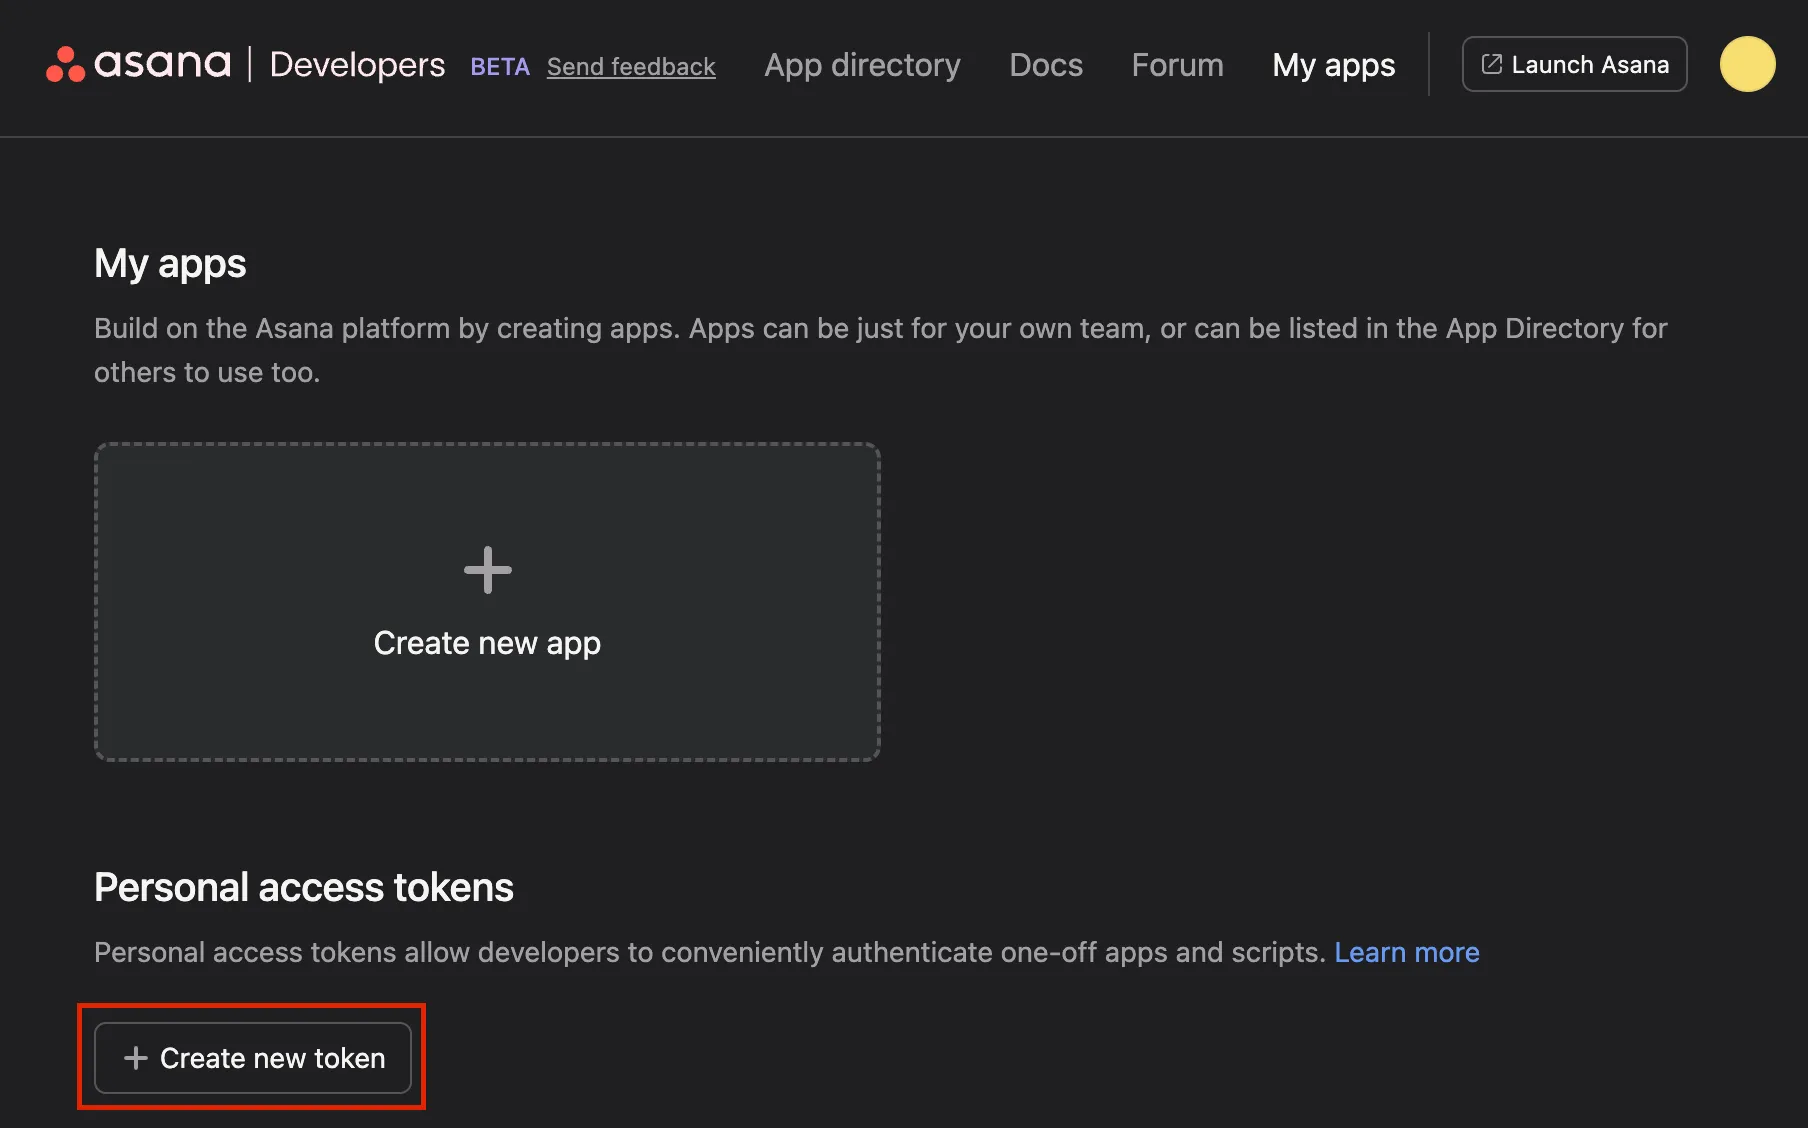Click the My apps page heading
This screenshot has width=1808, height=1128.
(x=170, y=264)
